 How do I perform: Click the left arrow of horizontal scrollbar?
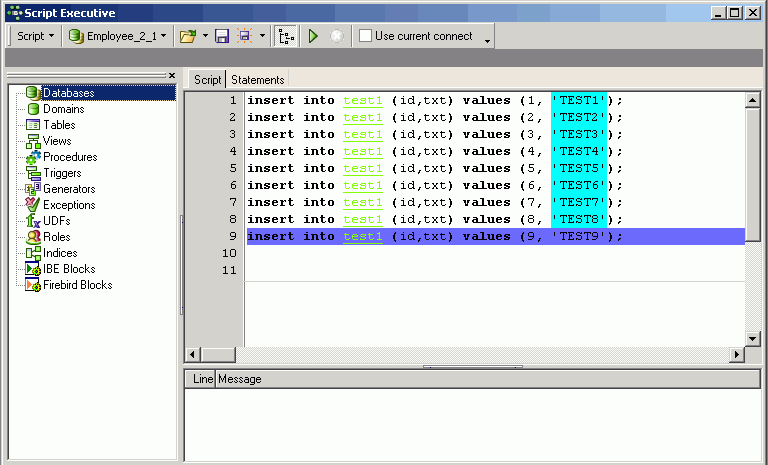(x=192, y=354)
